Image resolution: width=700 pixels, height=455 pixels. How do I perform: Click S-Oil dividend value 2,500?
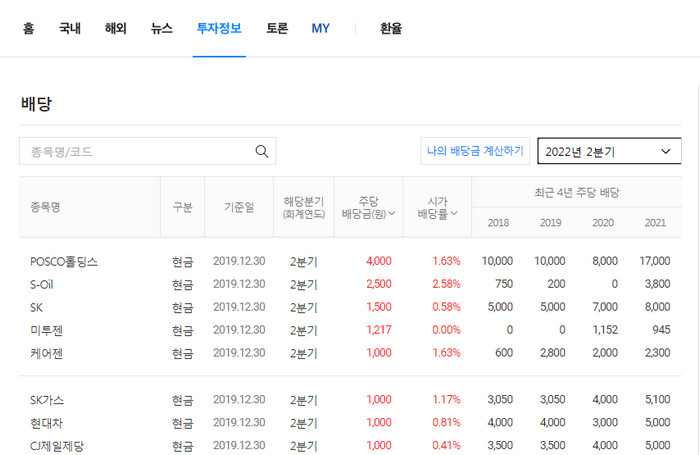click(x=379, y=284)
